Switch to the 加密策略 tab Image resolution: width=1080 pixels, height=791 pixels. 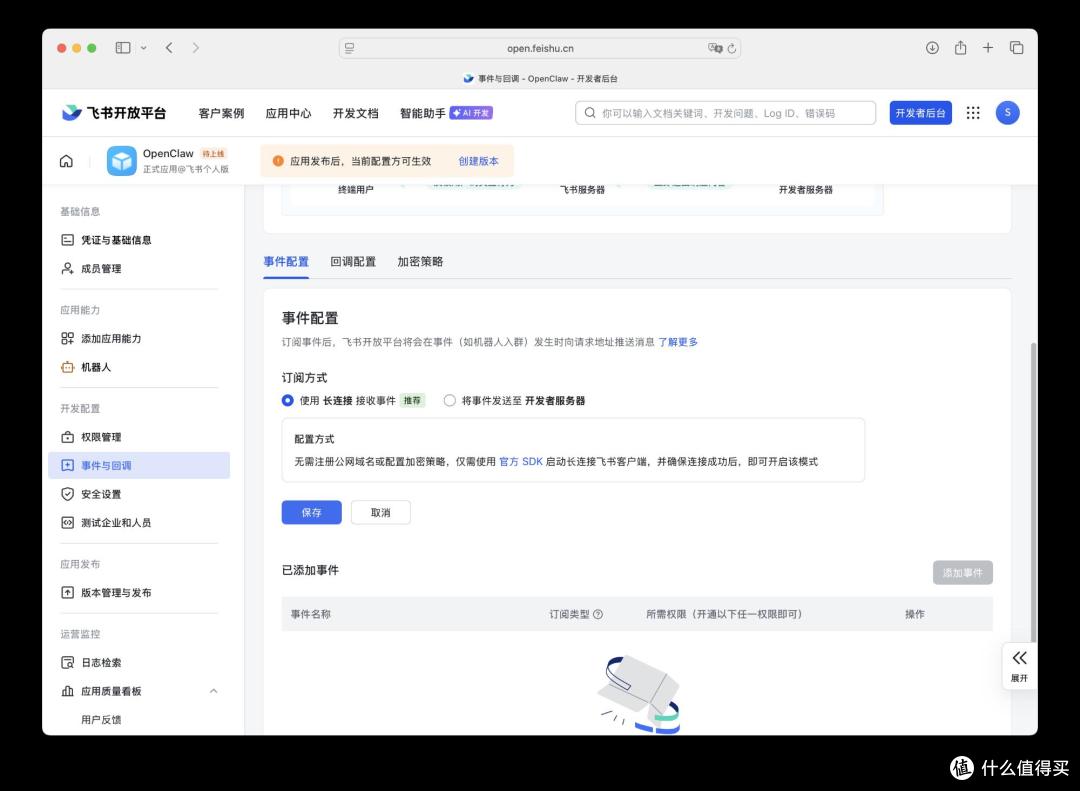tap(420, 262)
